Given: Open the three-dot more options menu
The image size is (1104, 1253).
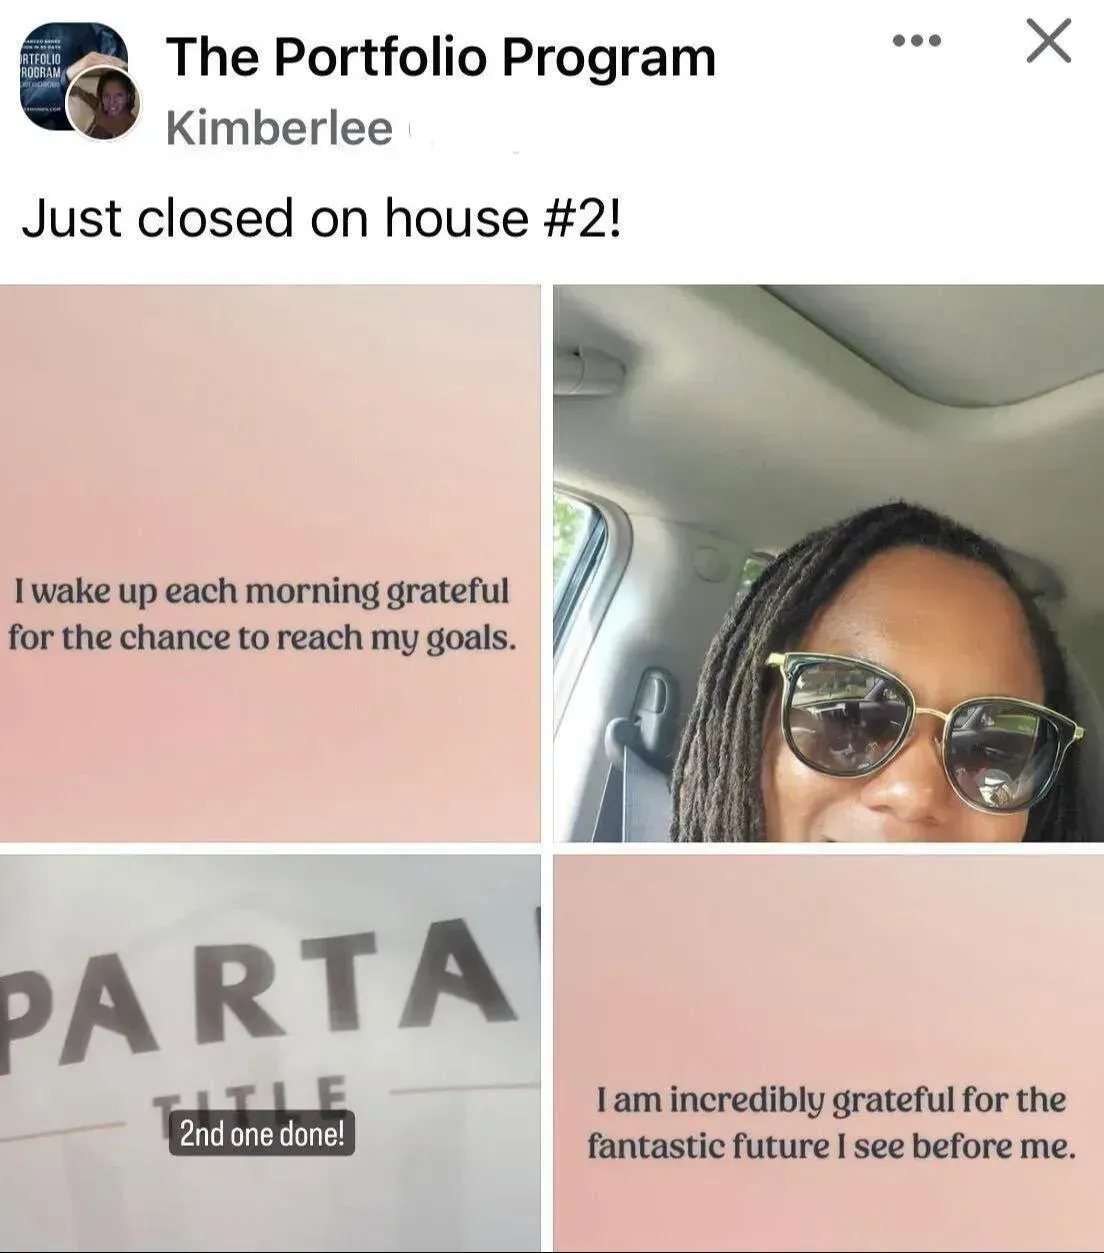Looking at the screenshot, I should (x=916, y=41).
